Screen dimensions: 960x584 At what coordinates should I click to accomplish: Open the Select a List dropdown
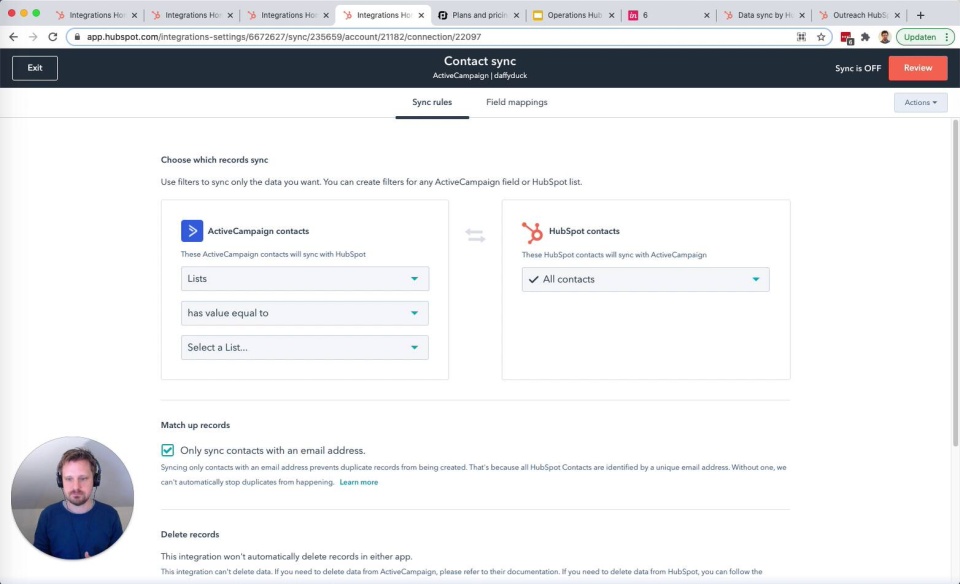tap(304, 347)
